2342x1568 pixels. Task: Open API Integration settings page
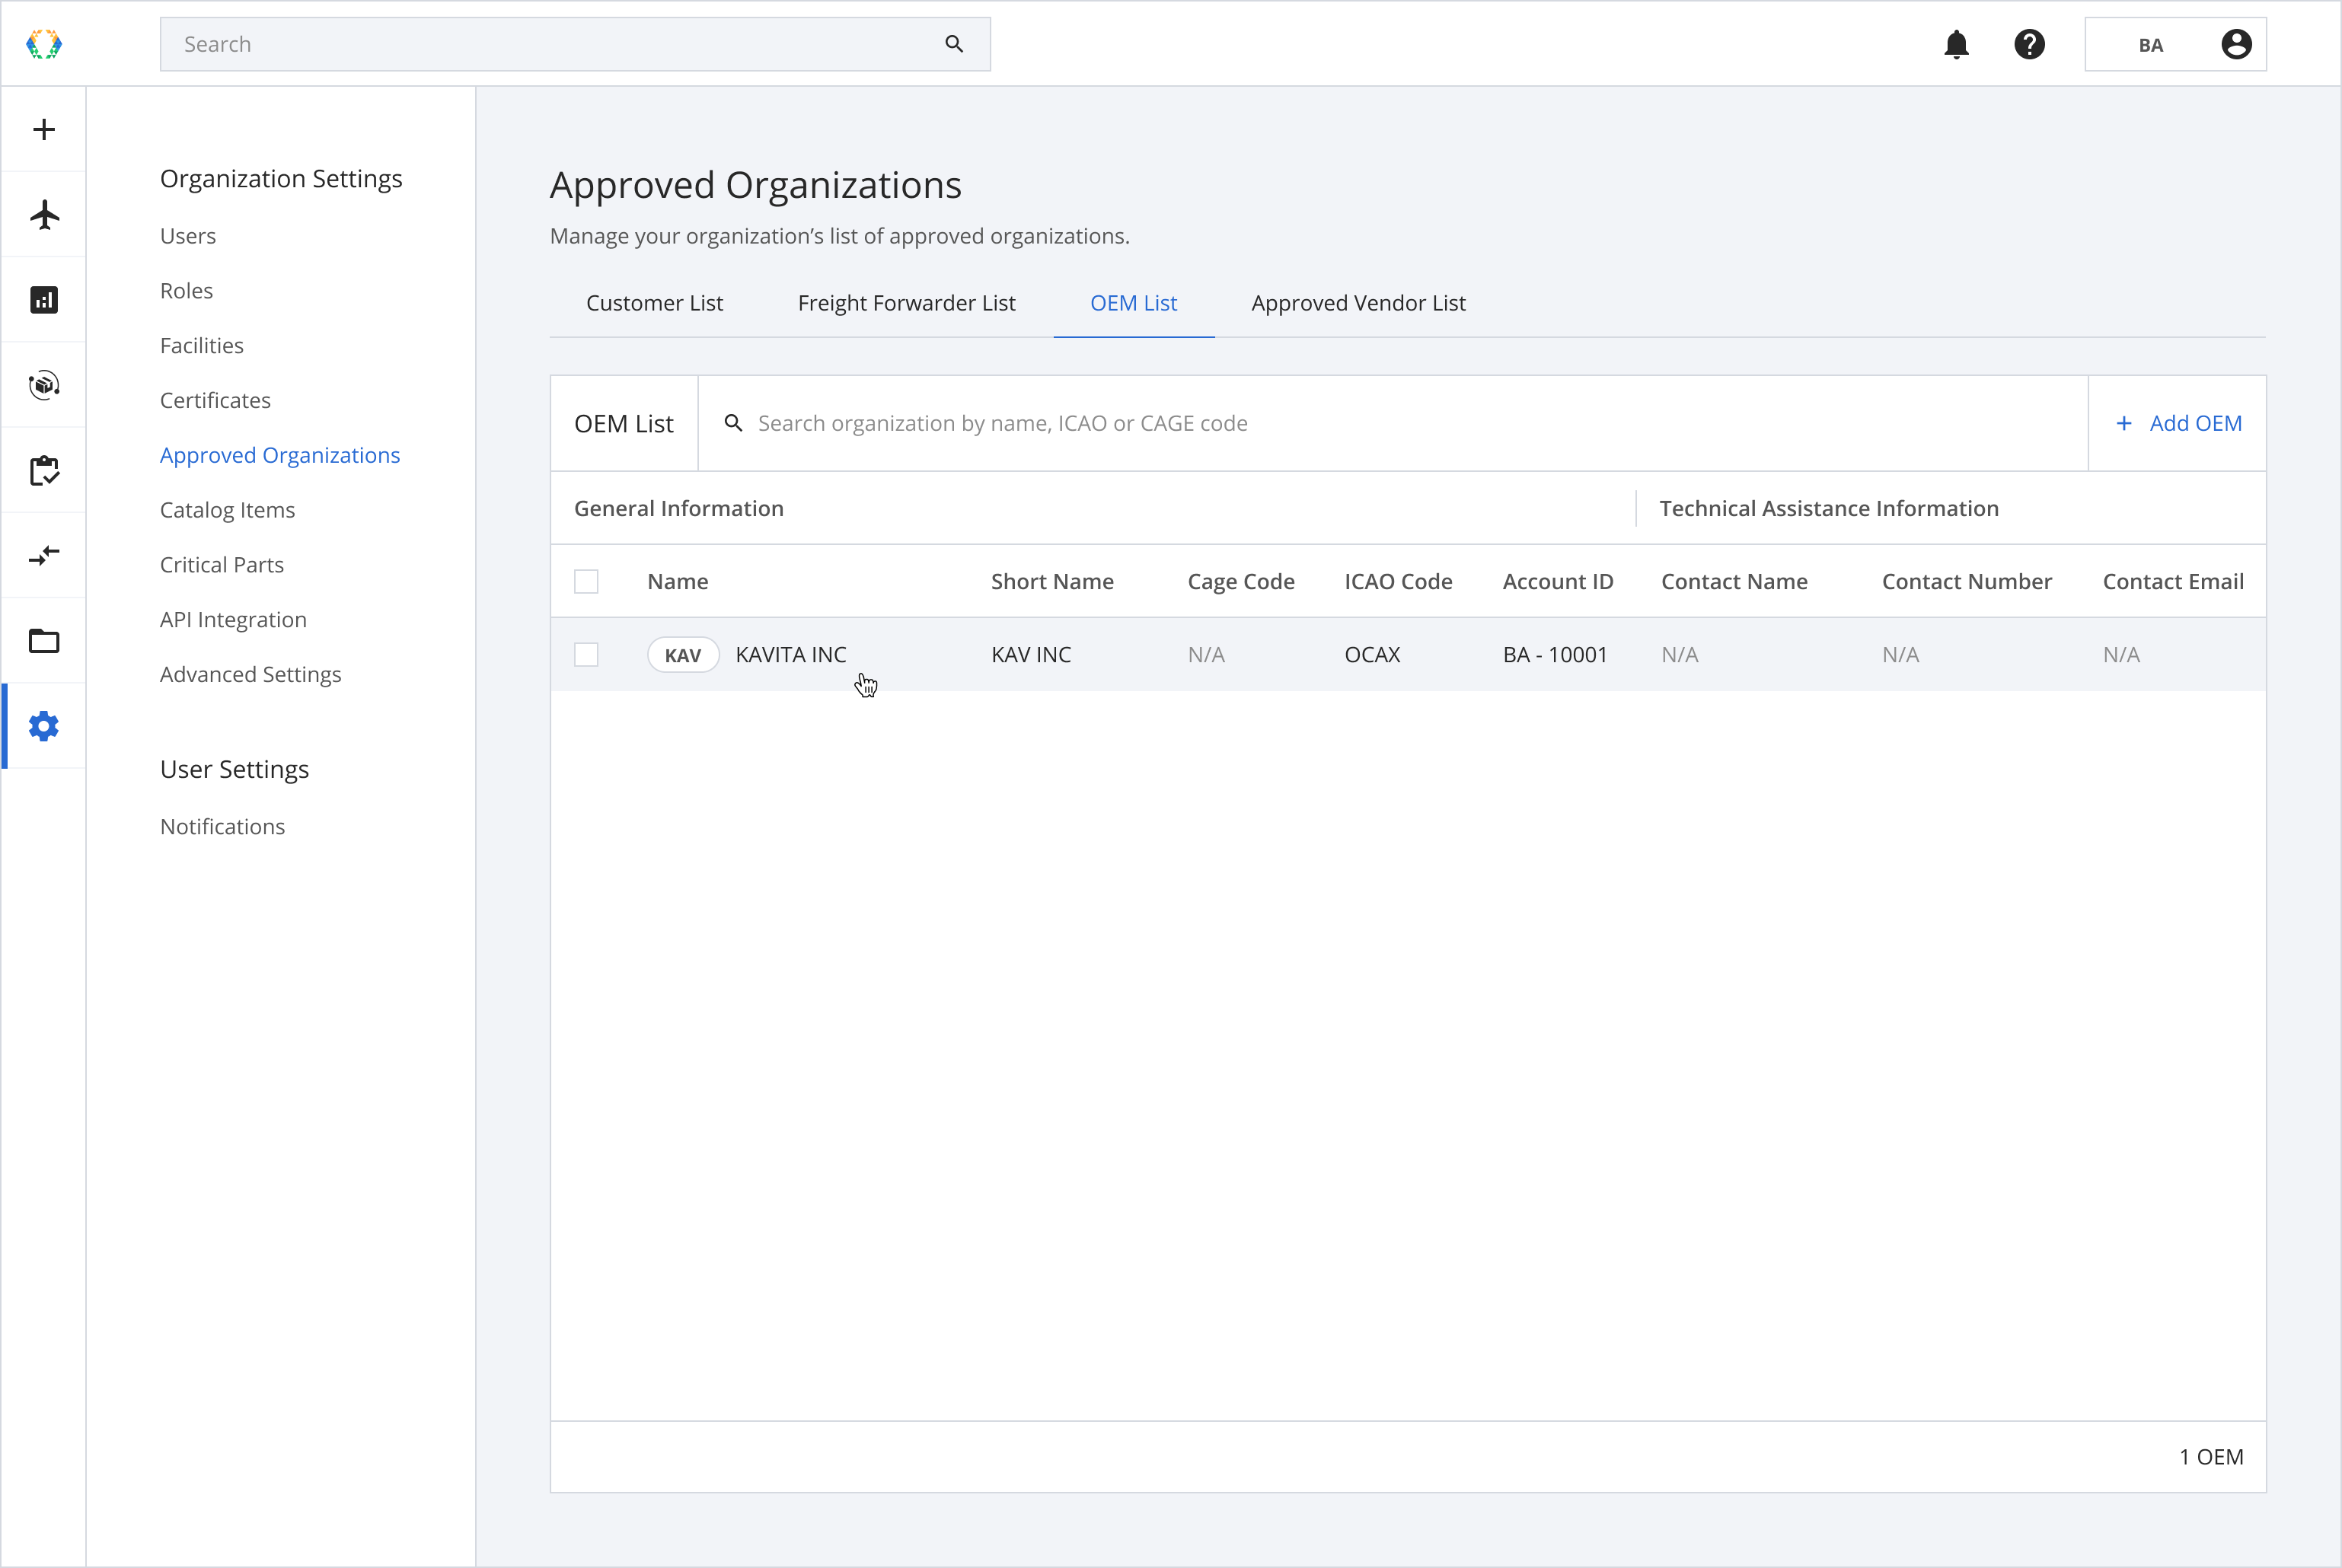click(233, 620)
